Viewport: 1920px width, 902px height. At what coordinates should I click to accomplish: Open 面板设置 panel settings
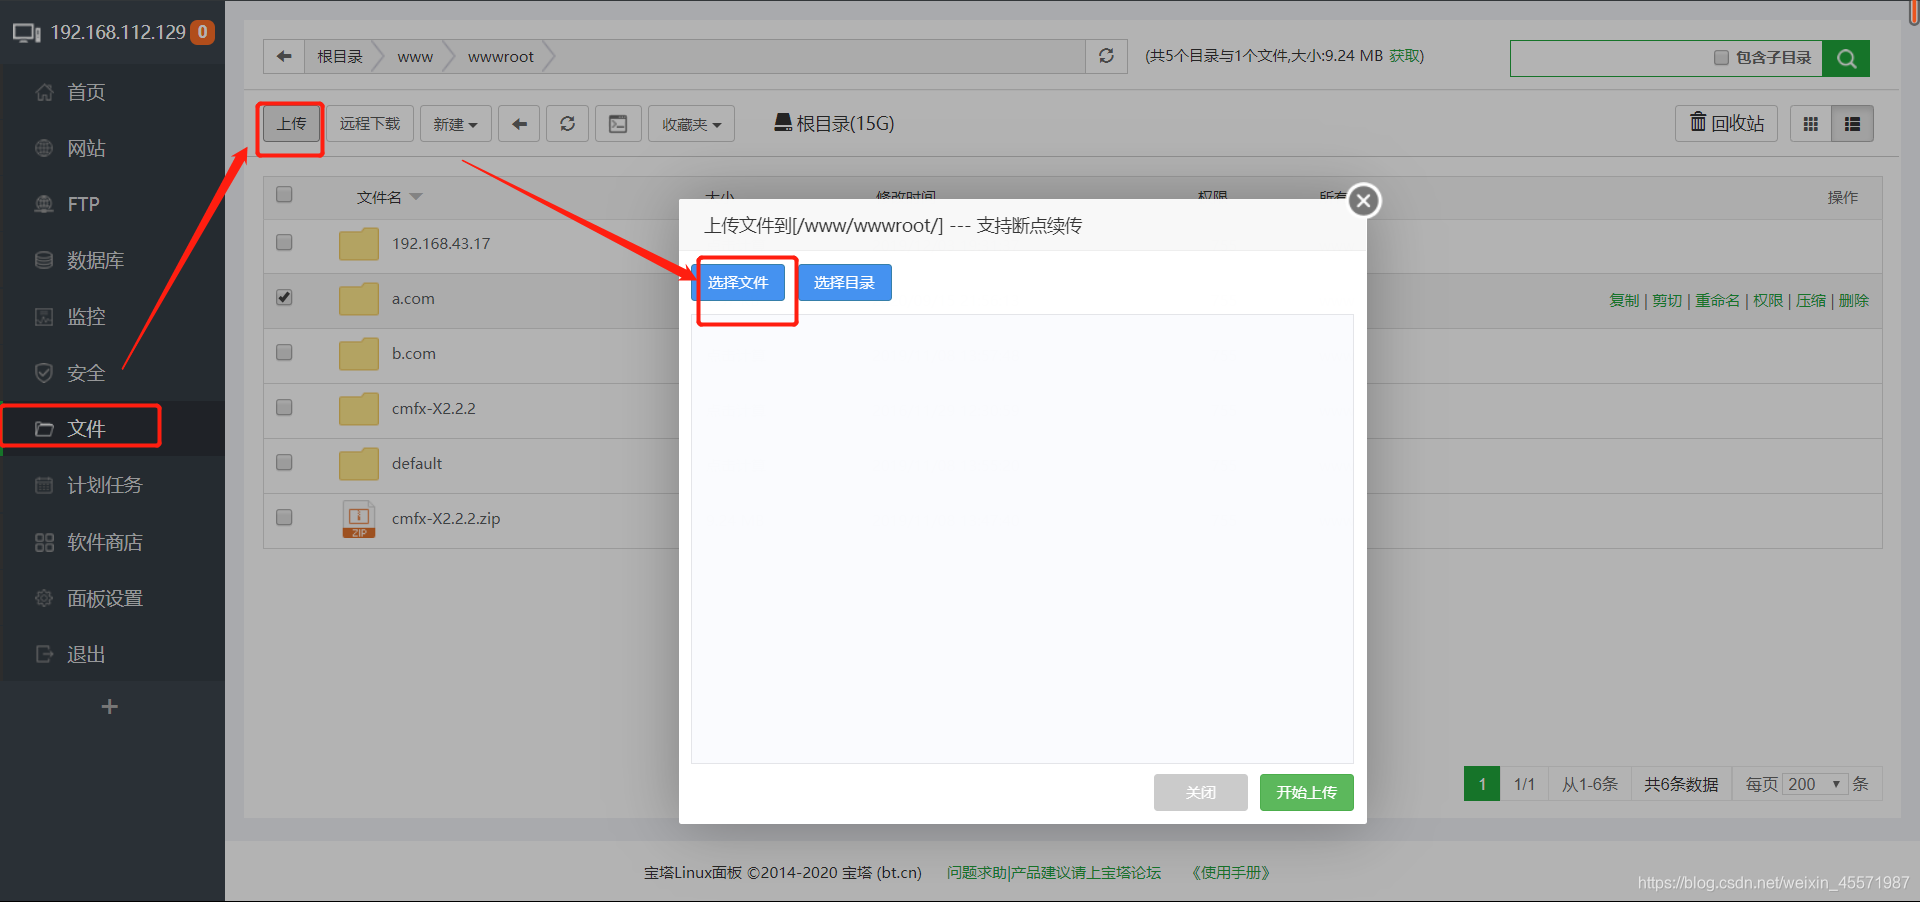pos(104,598)
